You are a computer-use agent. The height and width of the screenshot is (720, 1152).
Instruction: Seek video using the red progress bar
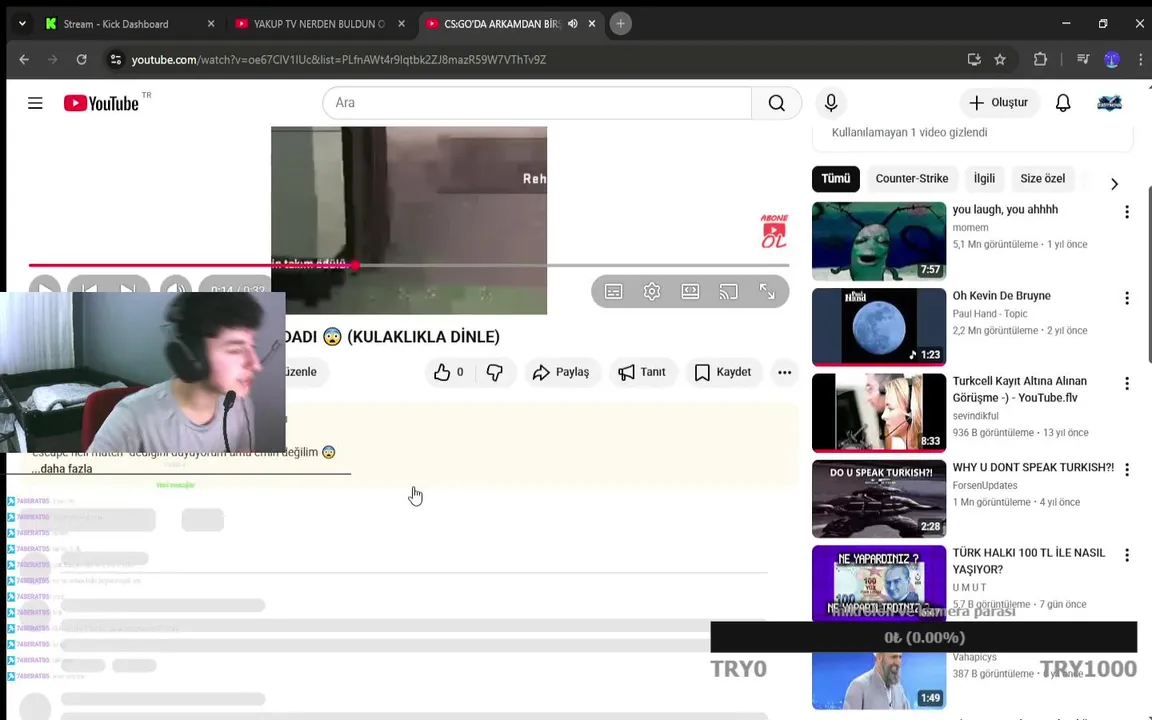pyautogui.click(x=408, y=265)
